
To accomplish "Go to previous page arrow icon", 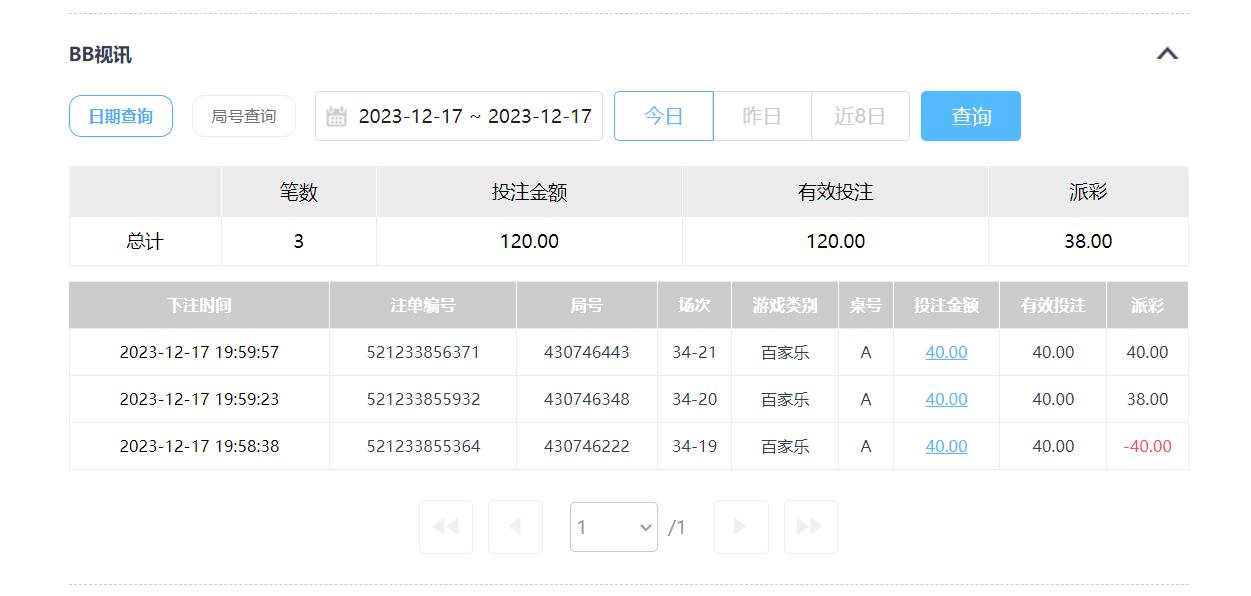I will point(515,527).
